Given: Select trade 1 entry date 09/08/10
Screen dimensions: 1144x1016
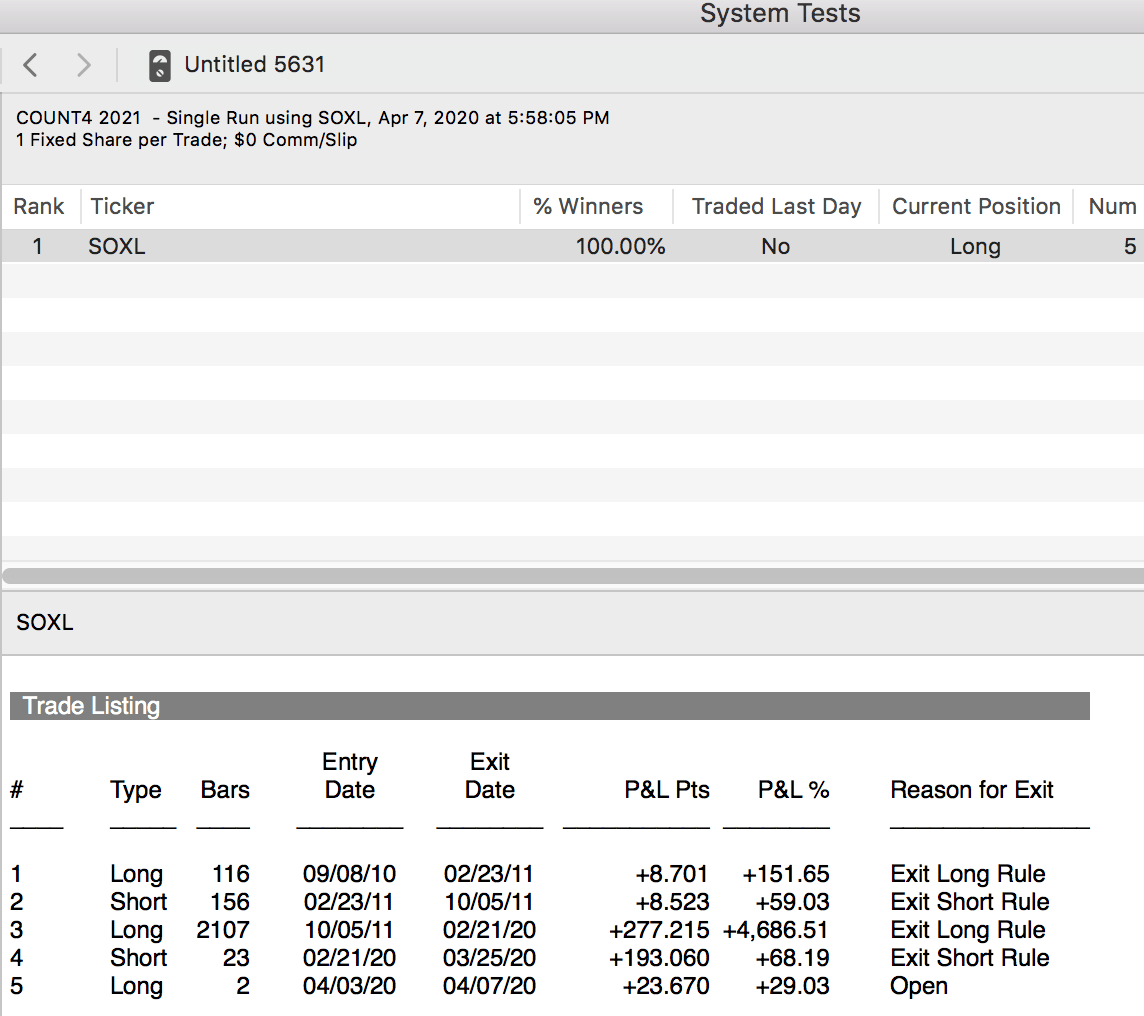Looking at the screenshot, I should pyautogui.click(x=349, y=874).
